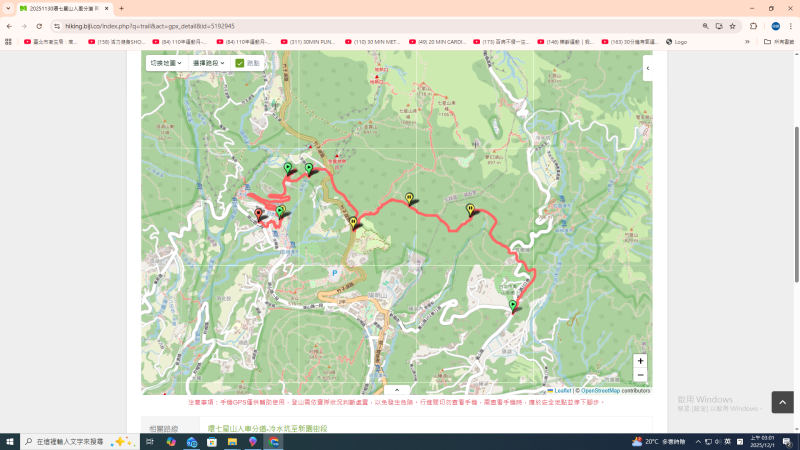Click the map zoom in plus button
Viewport: 800px width, 450px height.
point(640,361)
